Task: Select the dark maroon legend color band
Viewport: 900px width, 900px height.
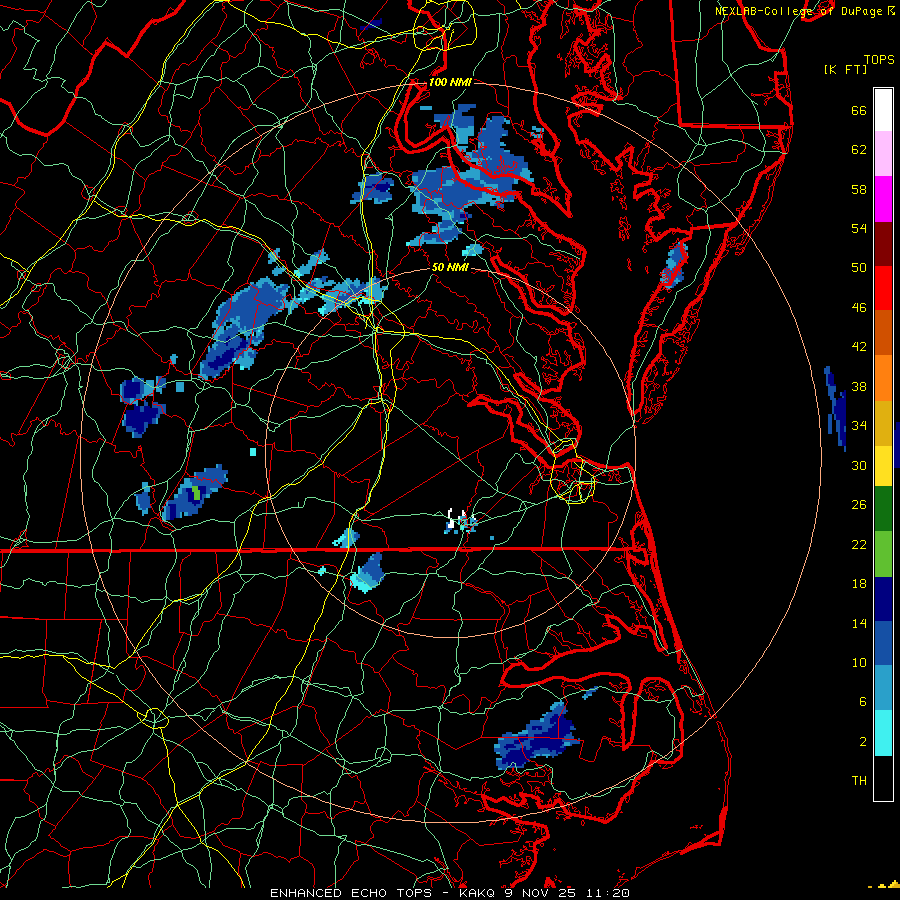Action: [883, 244]
